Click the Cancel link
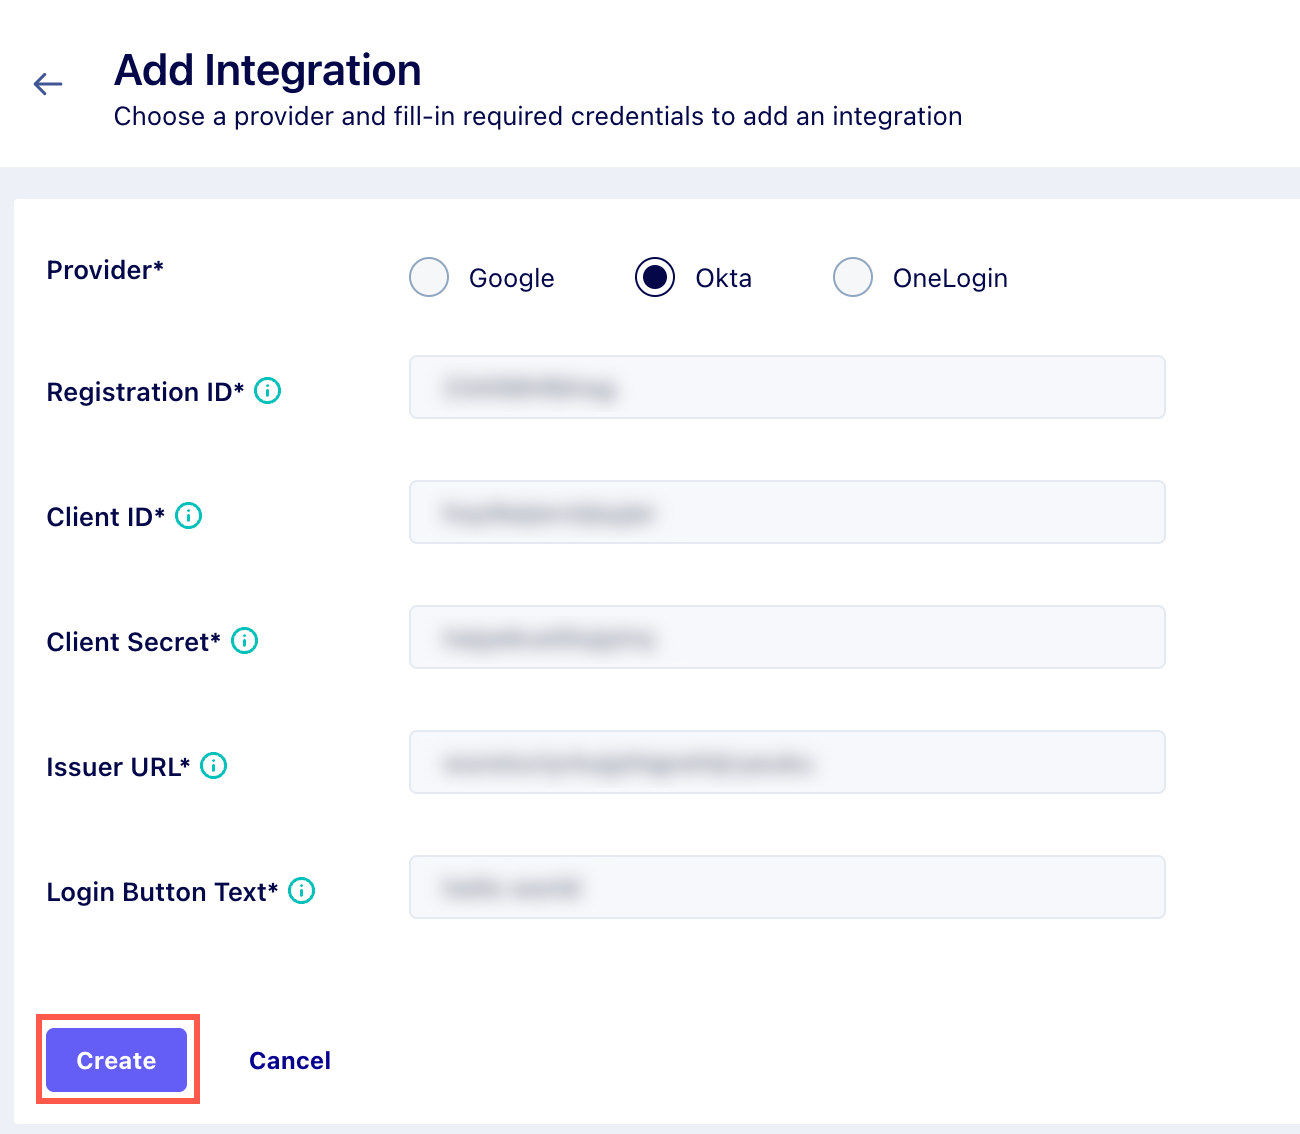The height and width of the screenshot is (1134, 1300). [290, 1060]
